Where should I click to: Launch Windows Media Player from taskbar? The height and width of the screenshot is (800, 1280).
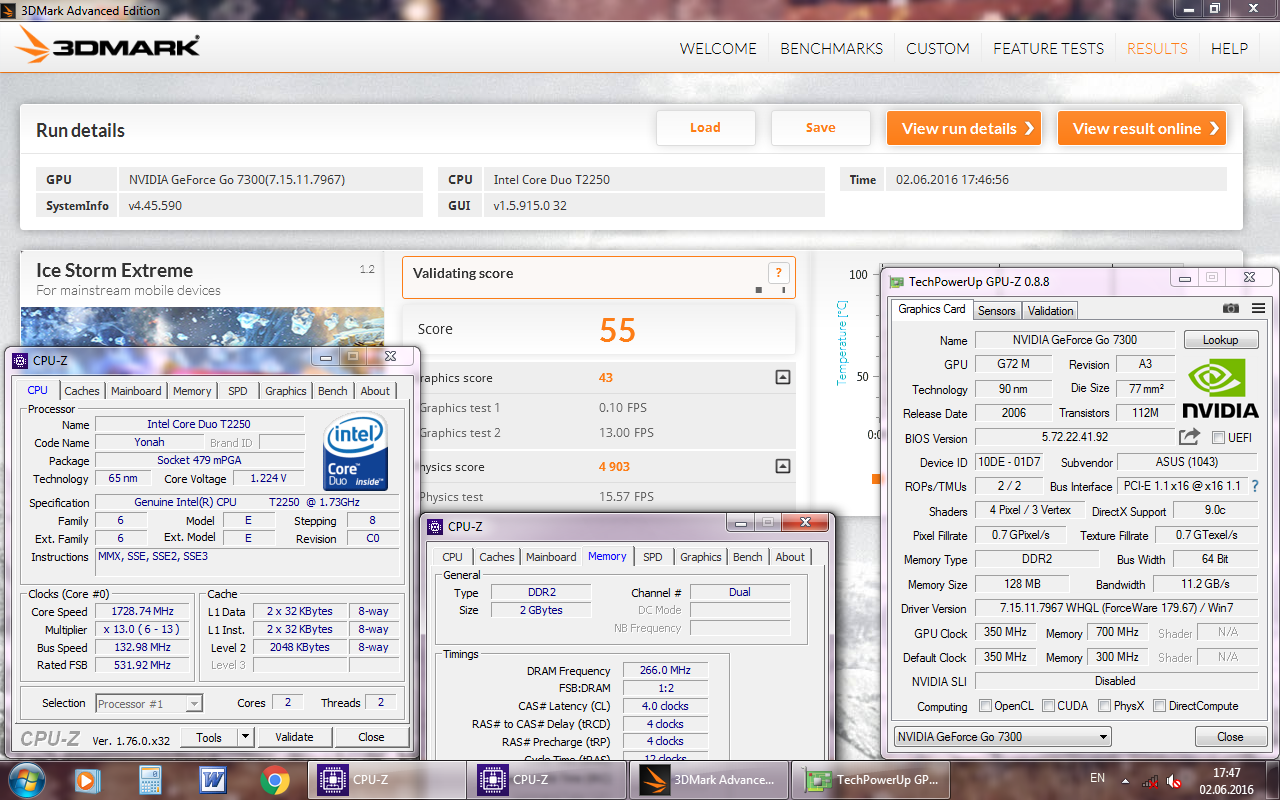click(87, 779)
